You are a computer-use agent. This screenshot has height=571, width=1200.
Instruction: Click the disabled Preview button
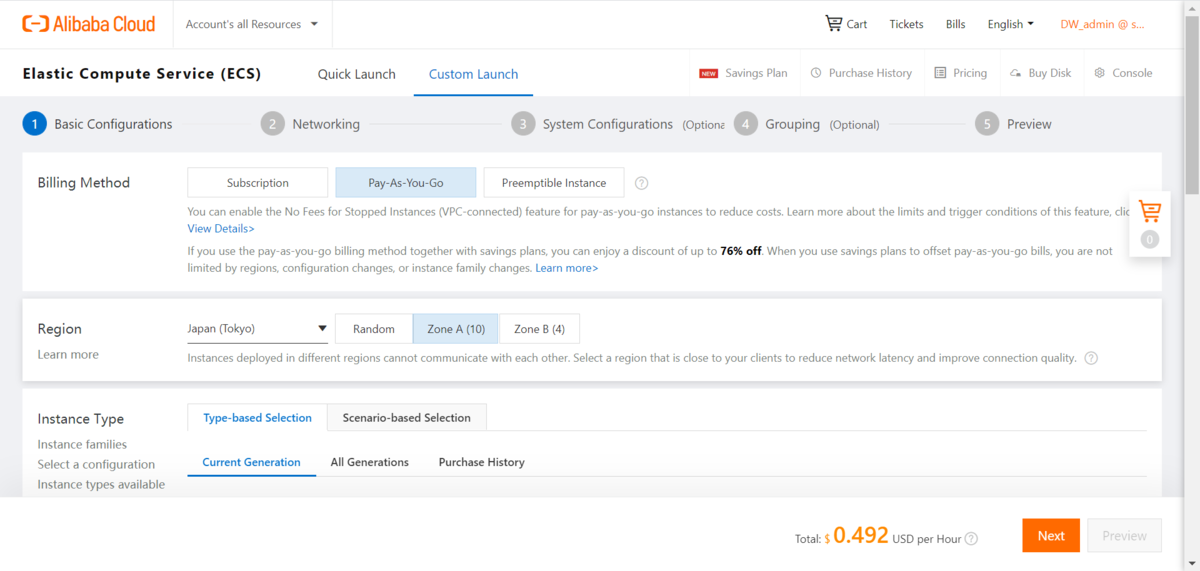pyautogui.click(x=1124, y=536)
